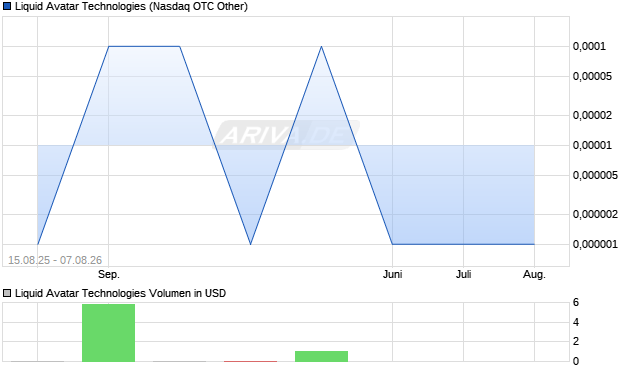Click the '0,000005' price axis label
The image size is (620, 371).
[x=595, y=175]
